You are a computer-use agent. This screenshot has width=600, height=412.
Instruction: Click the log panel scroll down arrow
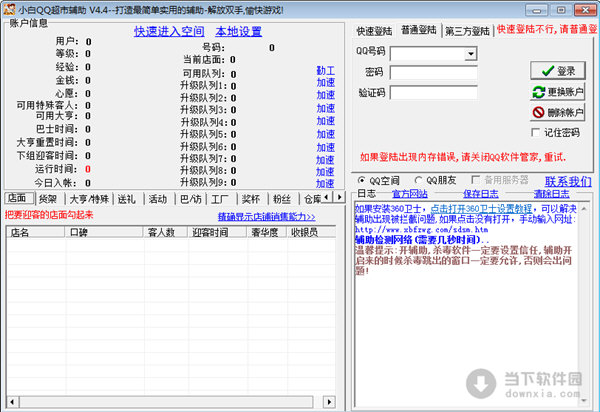coord(584,401)
